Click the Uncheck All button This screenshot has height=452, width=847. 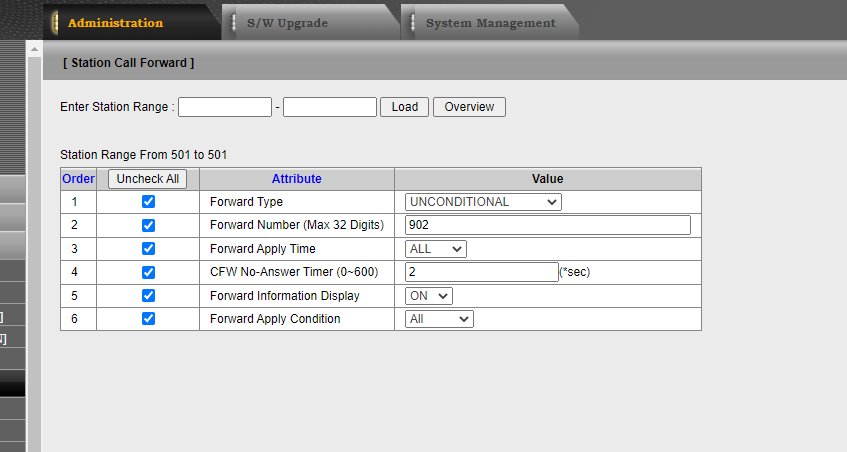click(x=148, y=179)
